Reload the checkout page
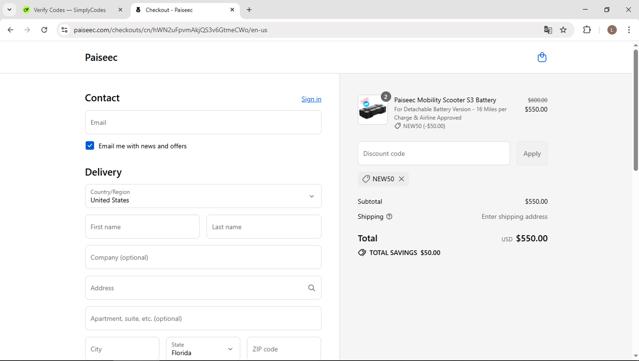The image size is (639, 361). (x=44, y=30)
